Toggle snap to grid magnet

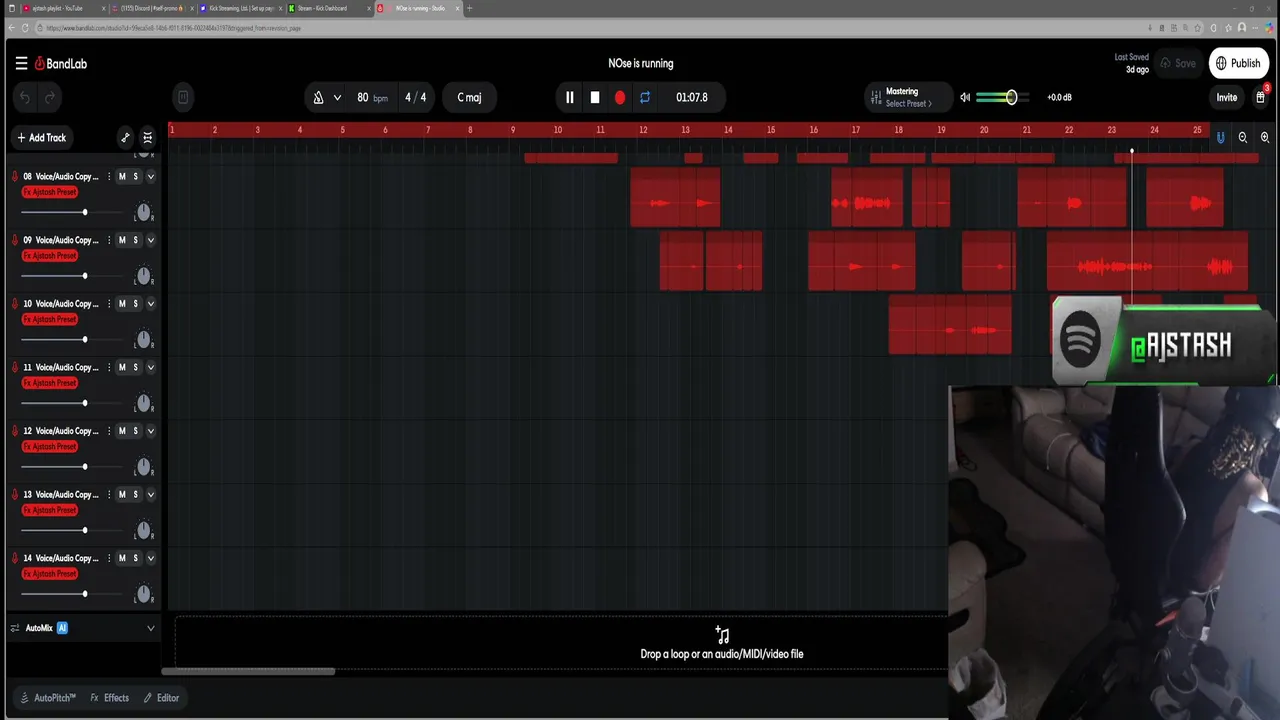tap(1220, 137)
